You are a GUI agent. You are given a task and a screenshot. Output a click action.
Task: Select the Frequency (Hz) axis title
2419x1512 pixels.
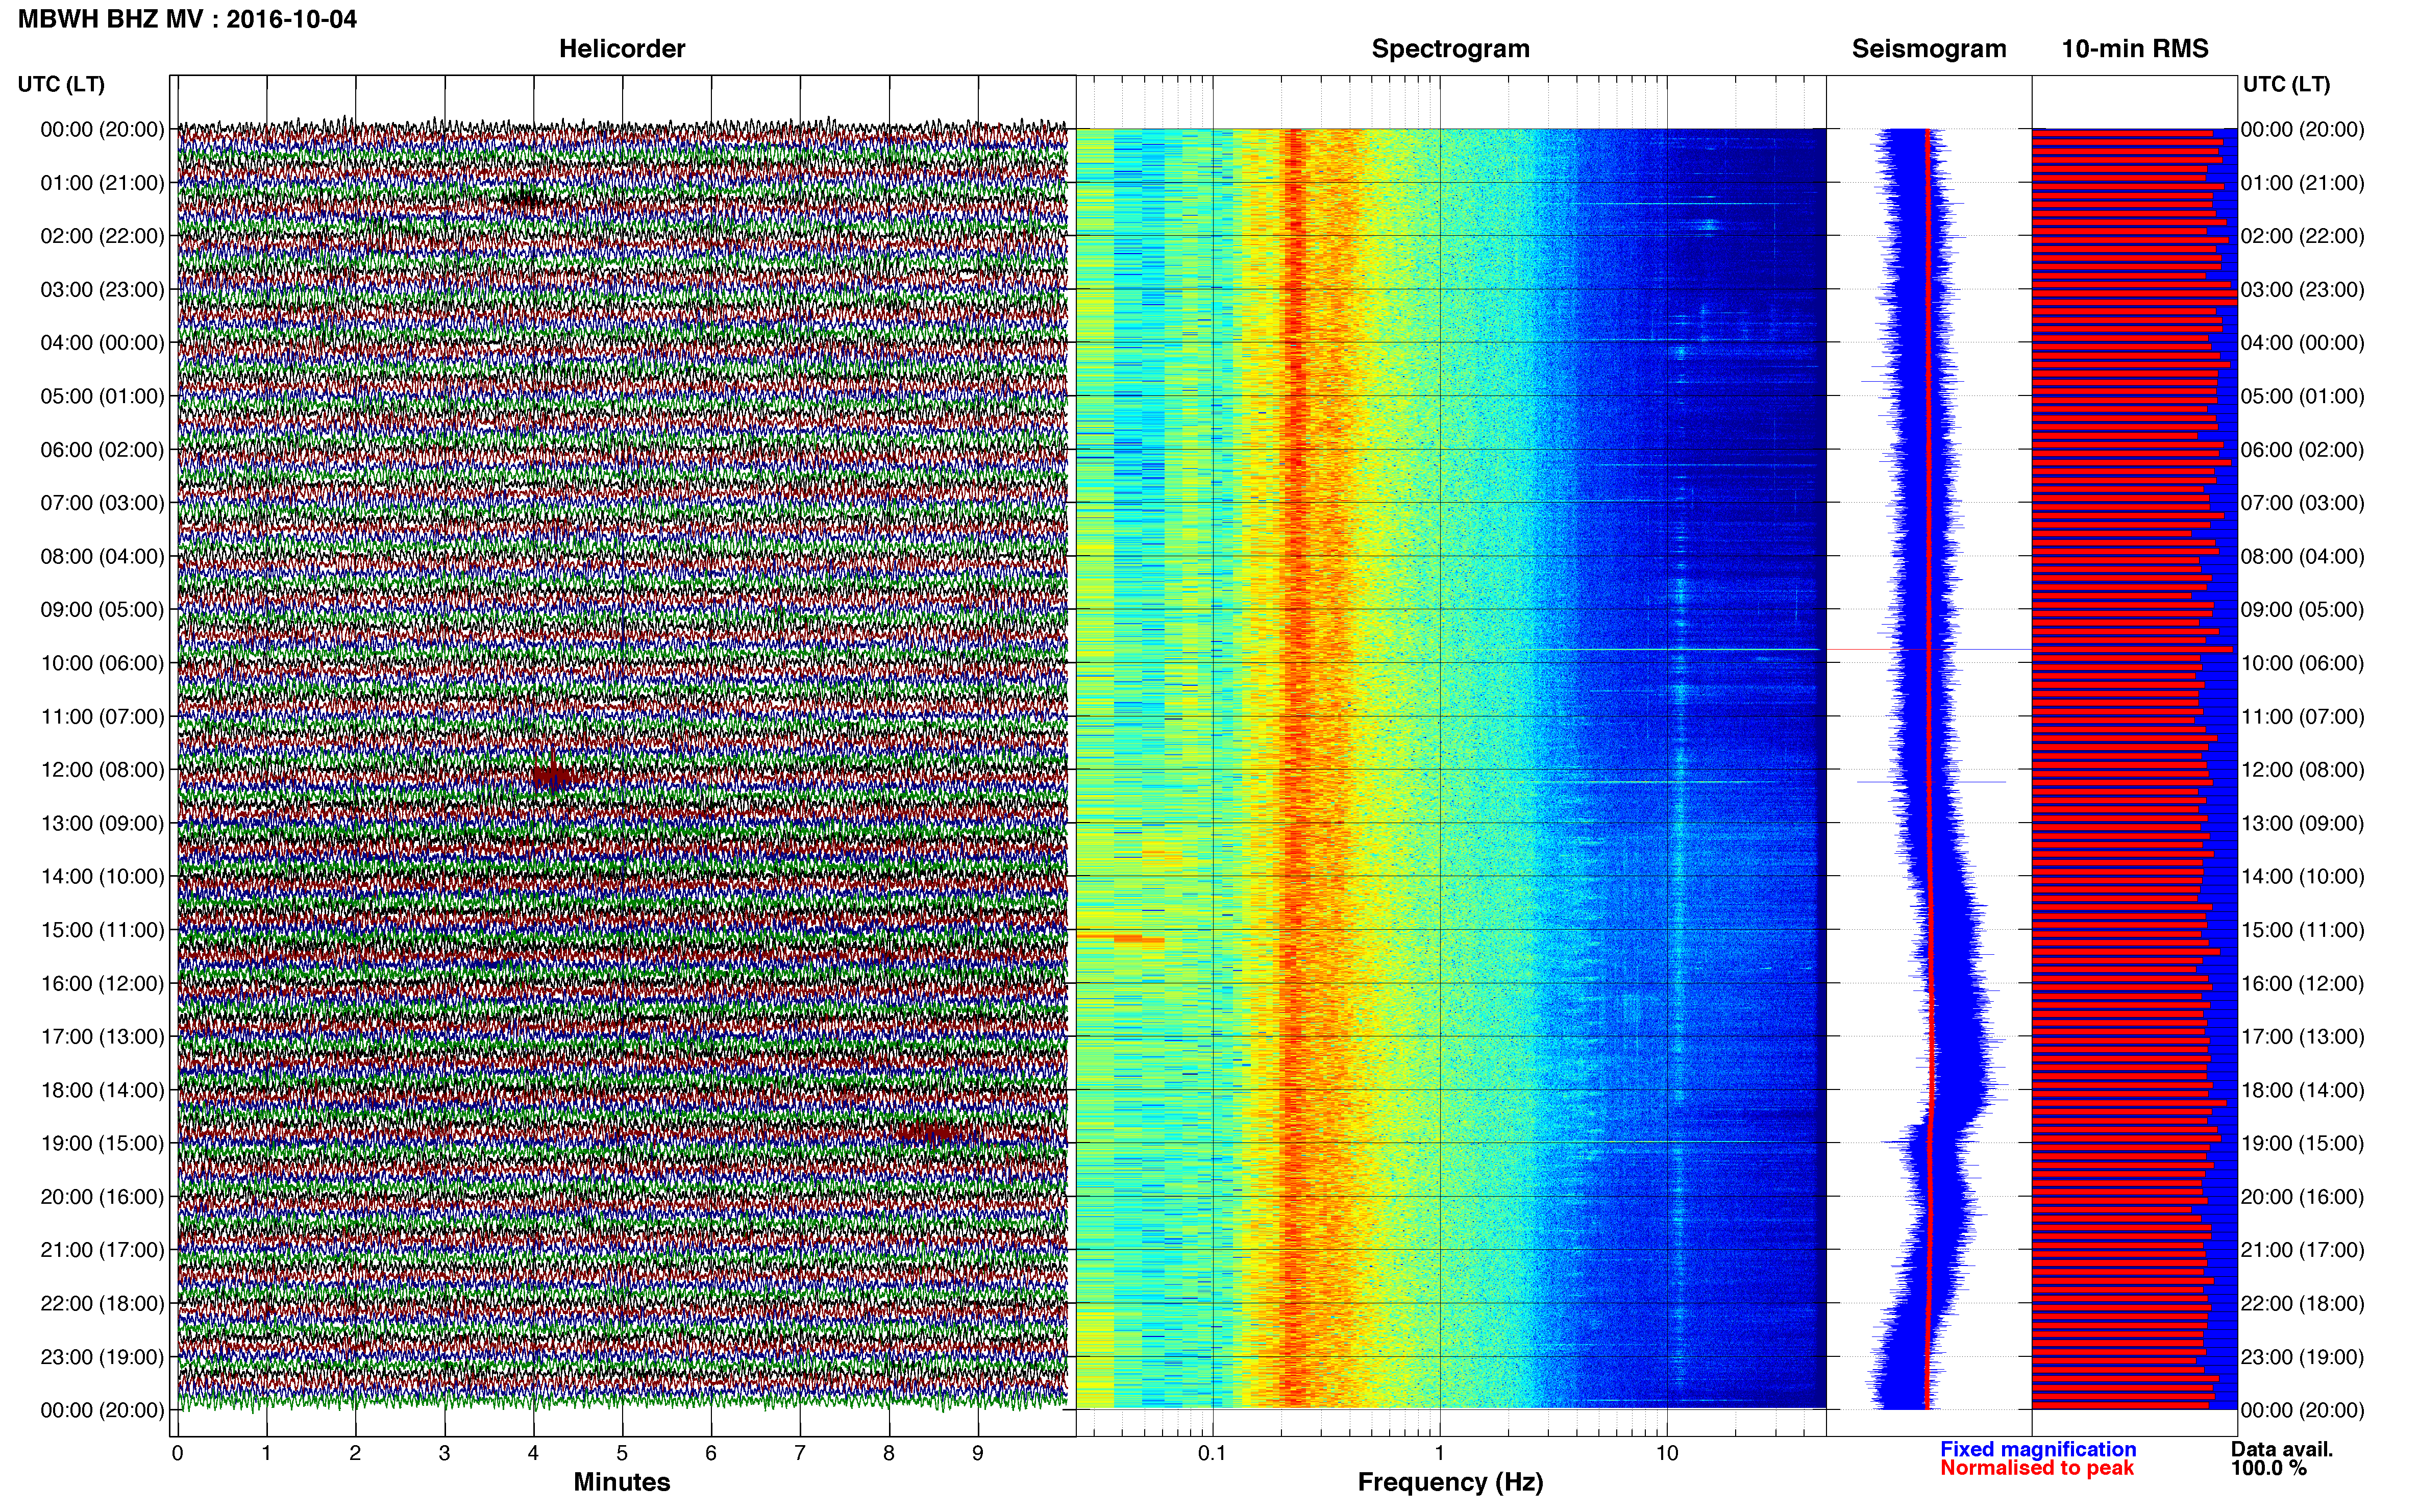click(1450, 1482)
